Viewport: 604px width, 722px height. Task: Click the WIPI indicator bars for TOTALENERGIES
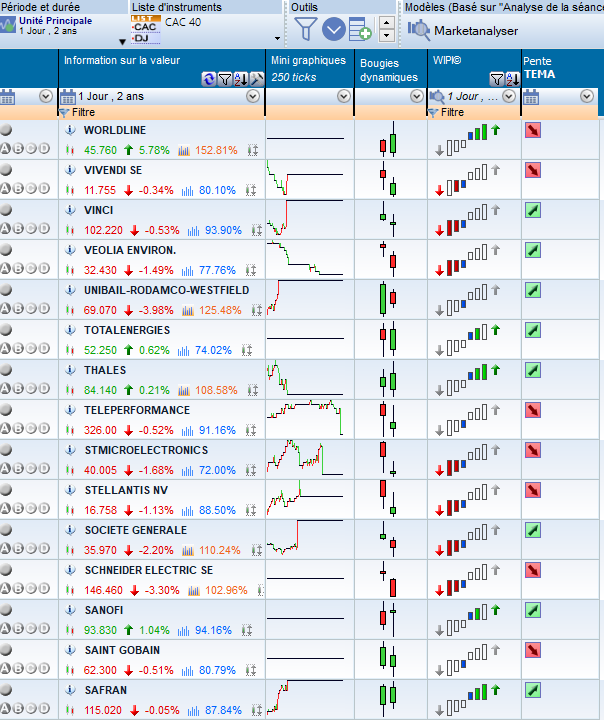point(467,341)
